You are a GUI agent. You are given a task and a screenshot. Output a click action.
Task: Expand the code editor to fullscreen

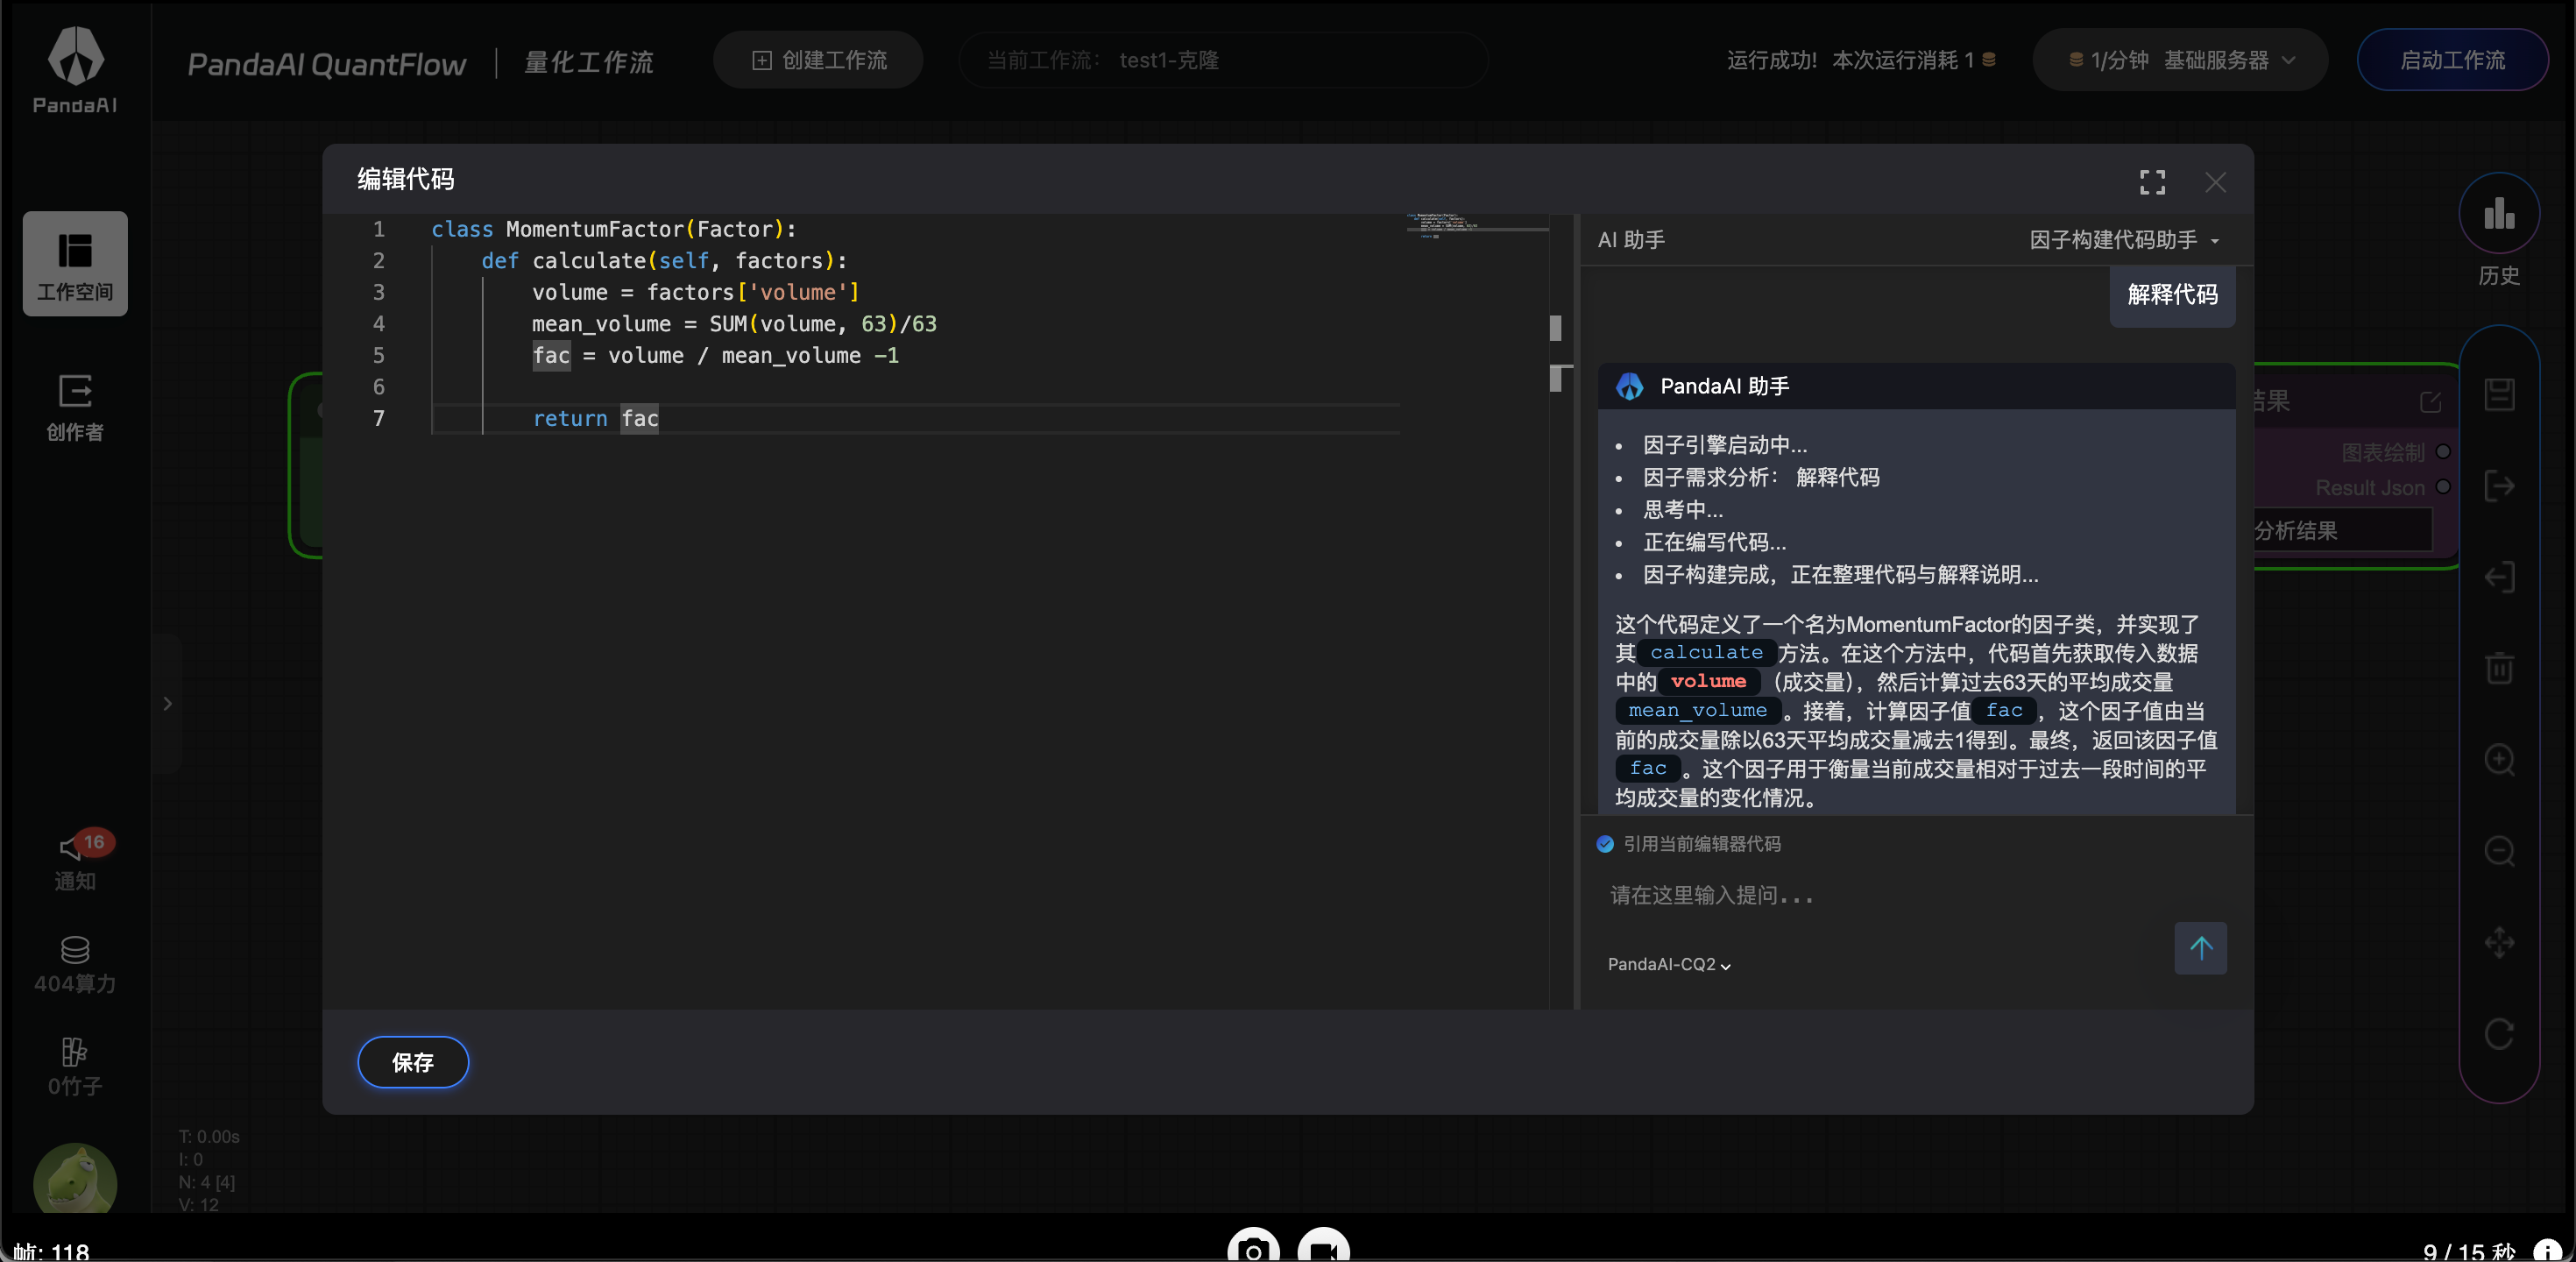(2152, 181)
